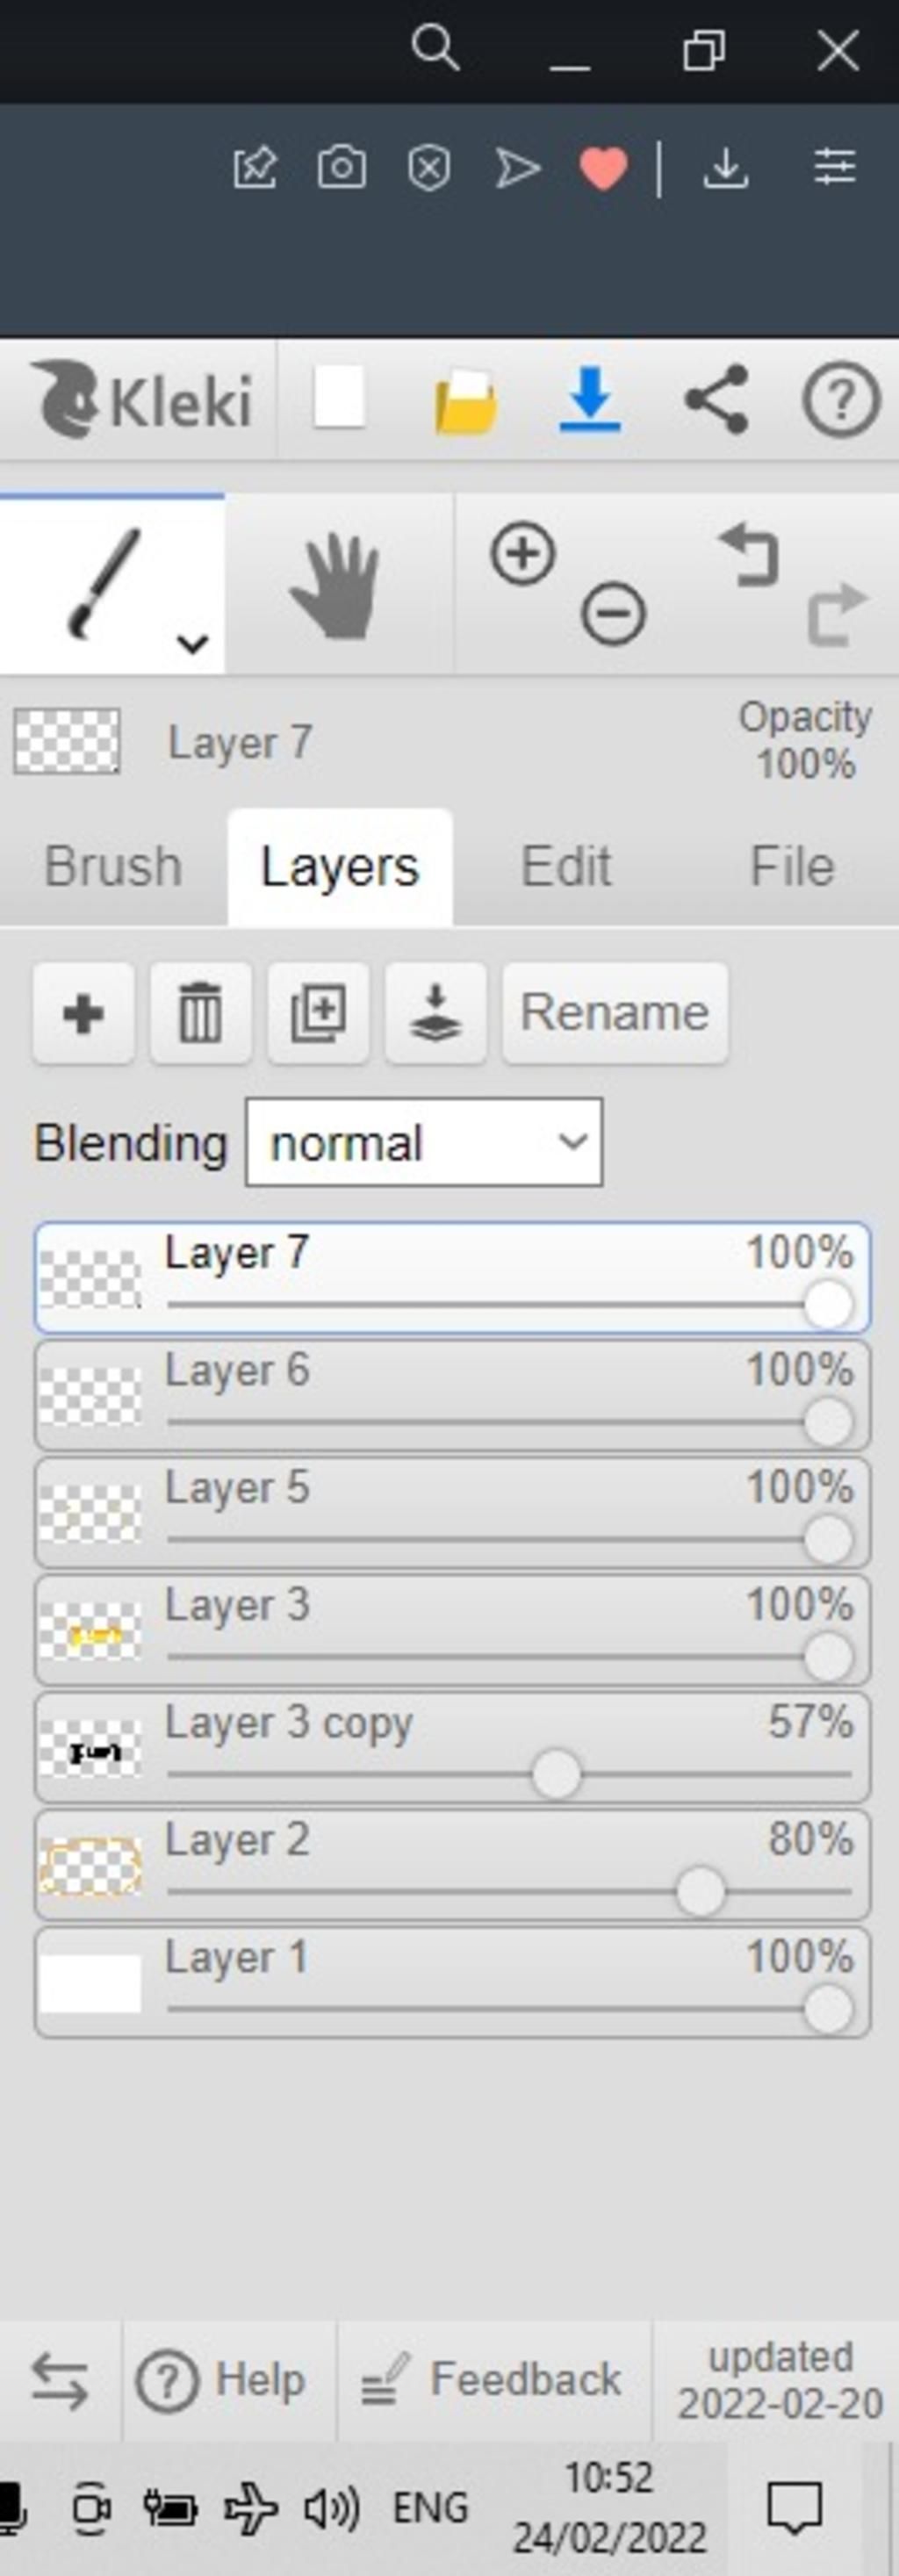
Task: Click Layer 3 copy opacity slider handle
Action: click(x=556, y=1774)
